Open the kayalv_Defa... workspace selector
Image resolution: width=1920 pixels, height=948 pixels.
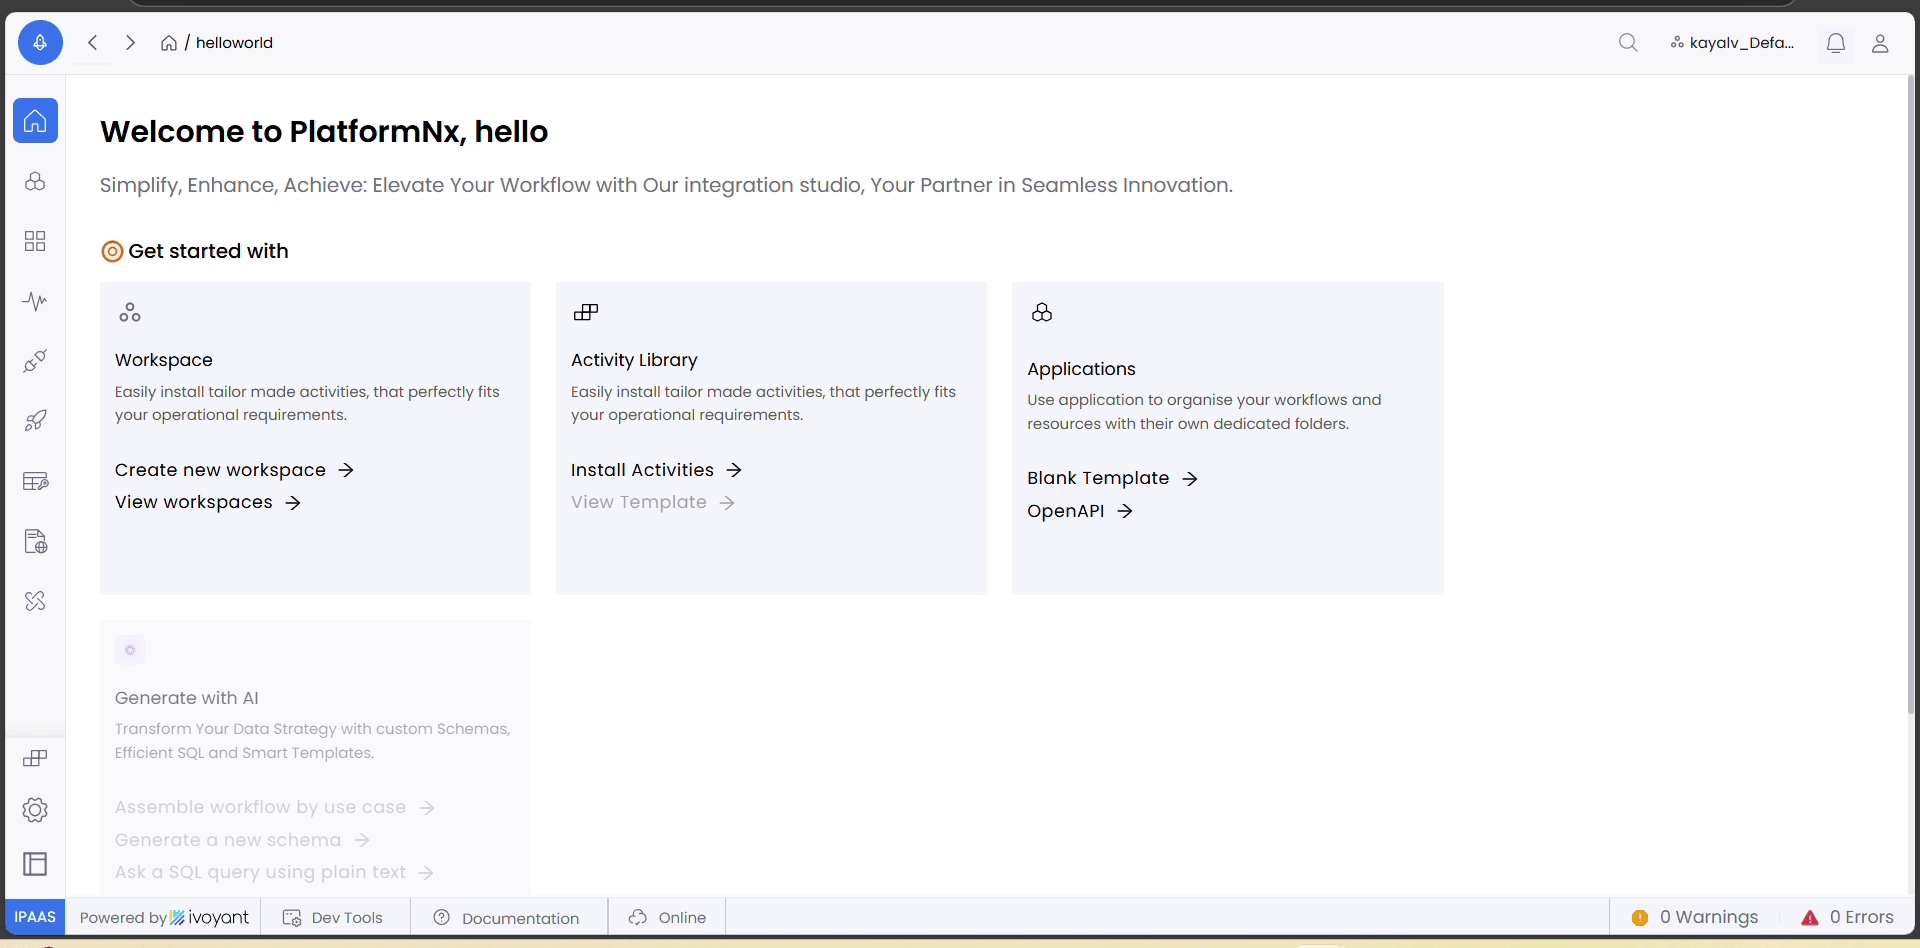(1732, 43)
